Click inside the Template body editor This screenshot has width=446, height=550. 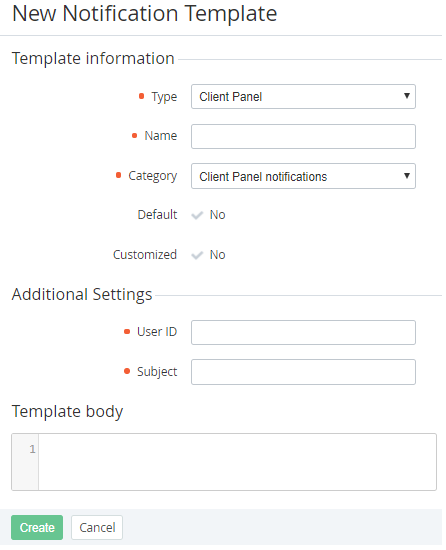coord(237,462)
